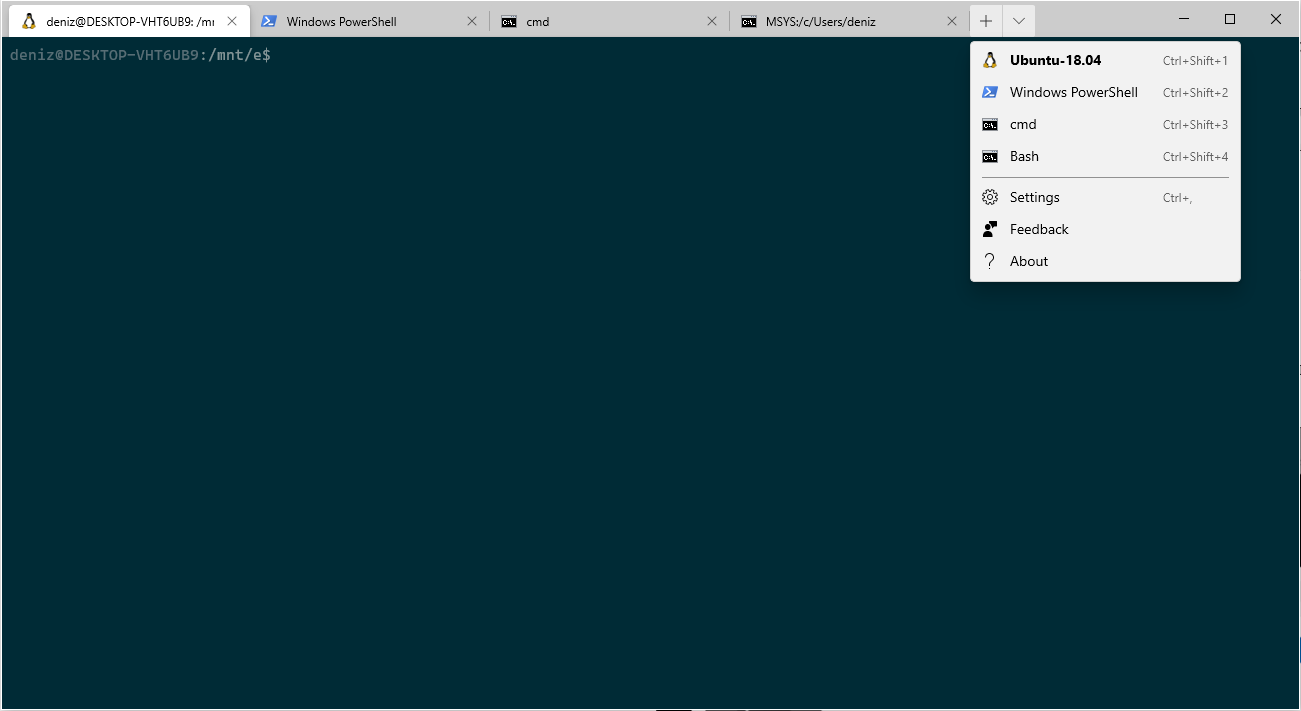Click the Ctrl+Shift+2 shortcut label
This screenshot has width=1301, height=711.
(1195, 93)
